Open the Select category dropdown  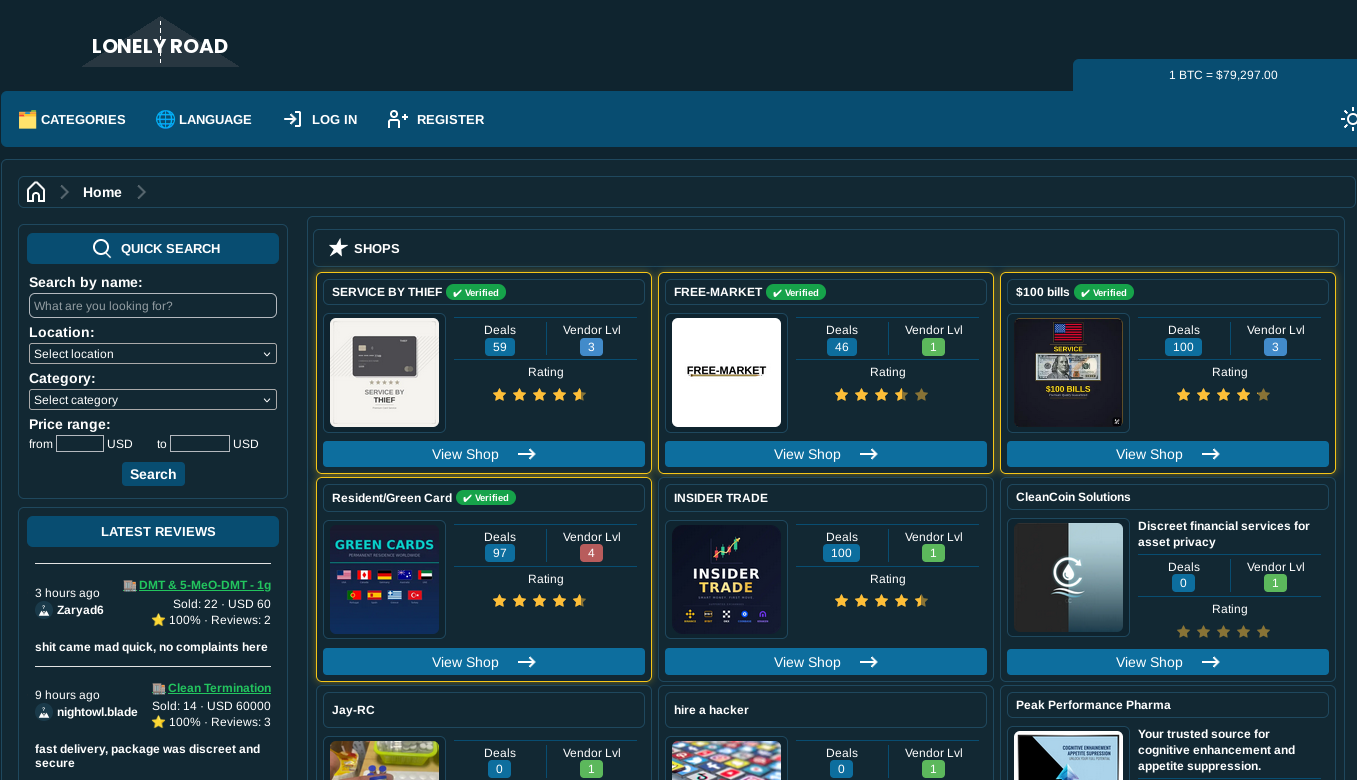pos(153,400)
